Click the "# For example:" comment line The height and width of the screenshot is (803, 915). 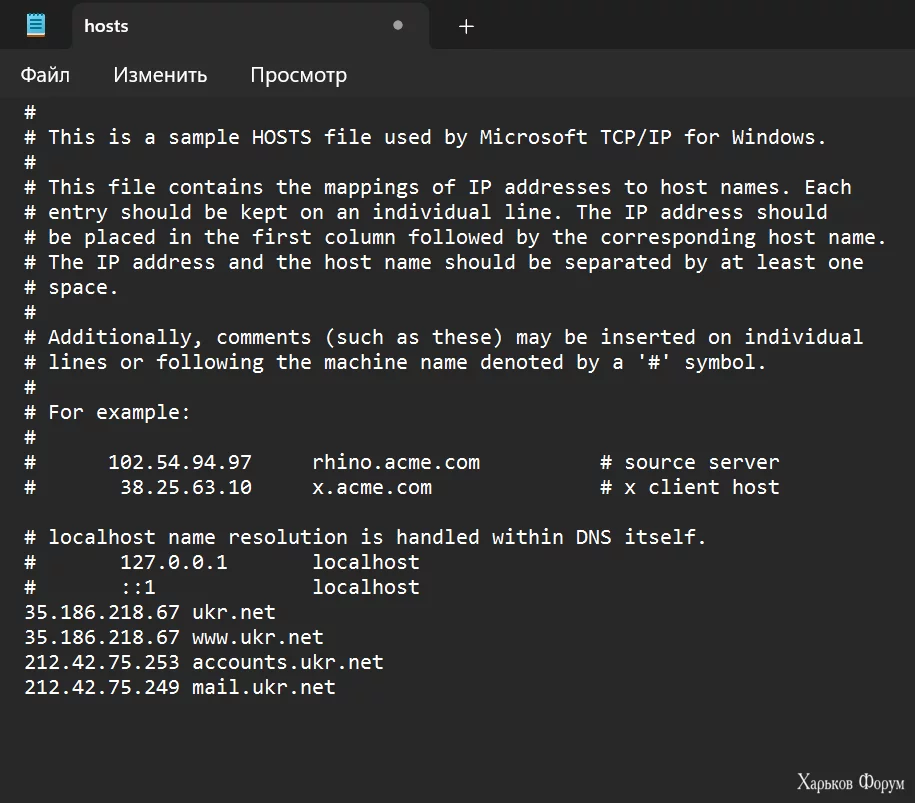coord(107,412)
